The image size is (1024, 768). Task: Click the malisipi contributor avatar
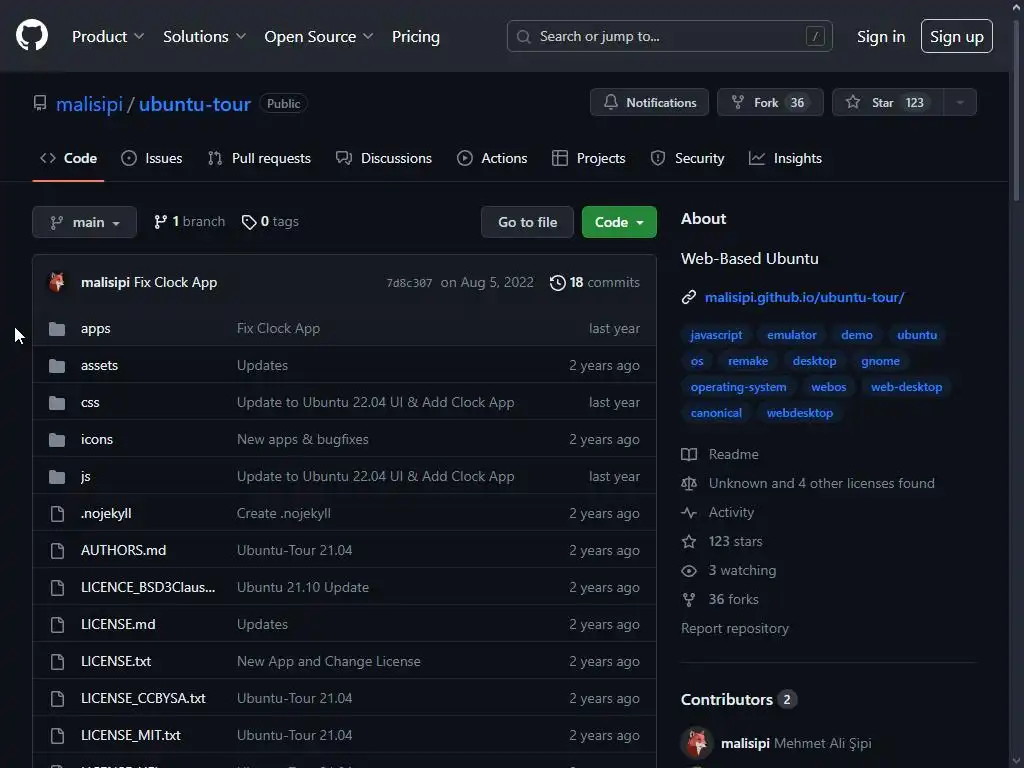(x=696, y=743)
